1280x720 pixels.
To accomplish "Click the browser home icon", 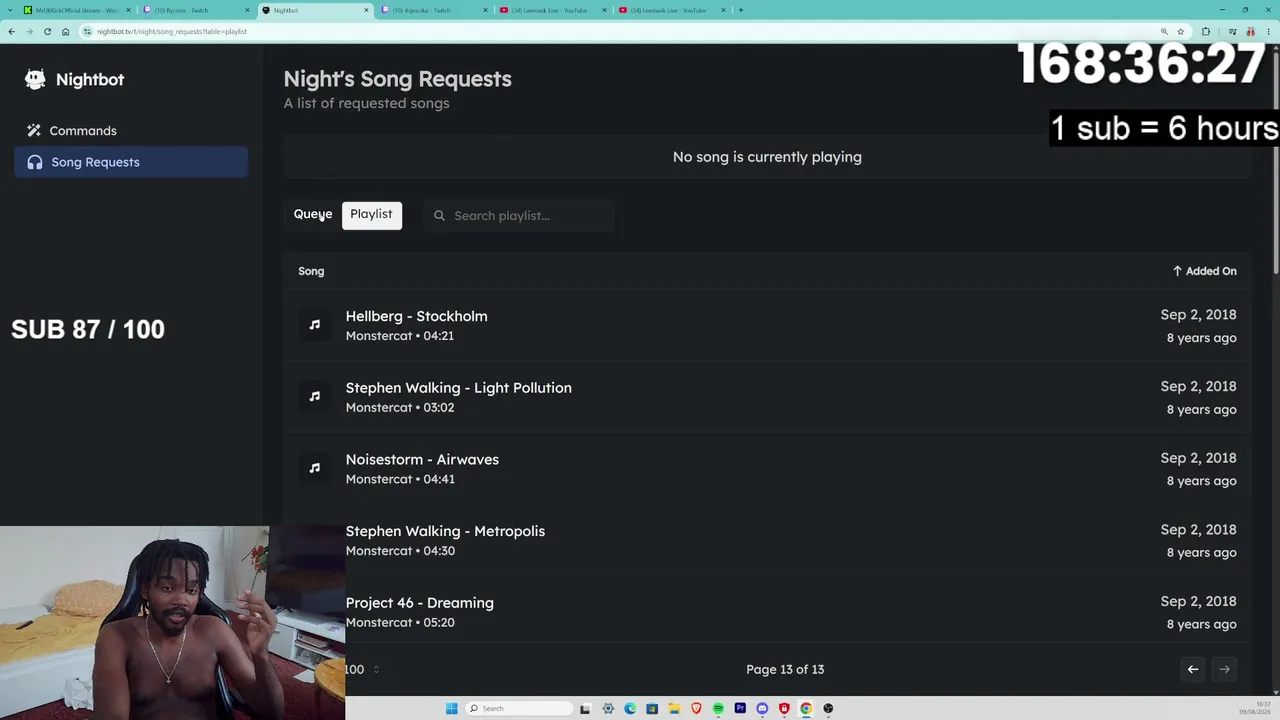I will (x=65, y=31).
